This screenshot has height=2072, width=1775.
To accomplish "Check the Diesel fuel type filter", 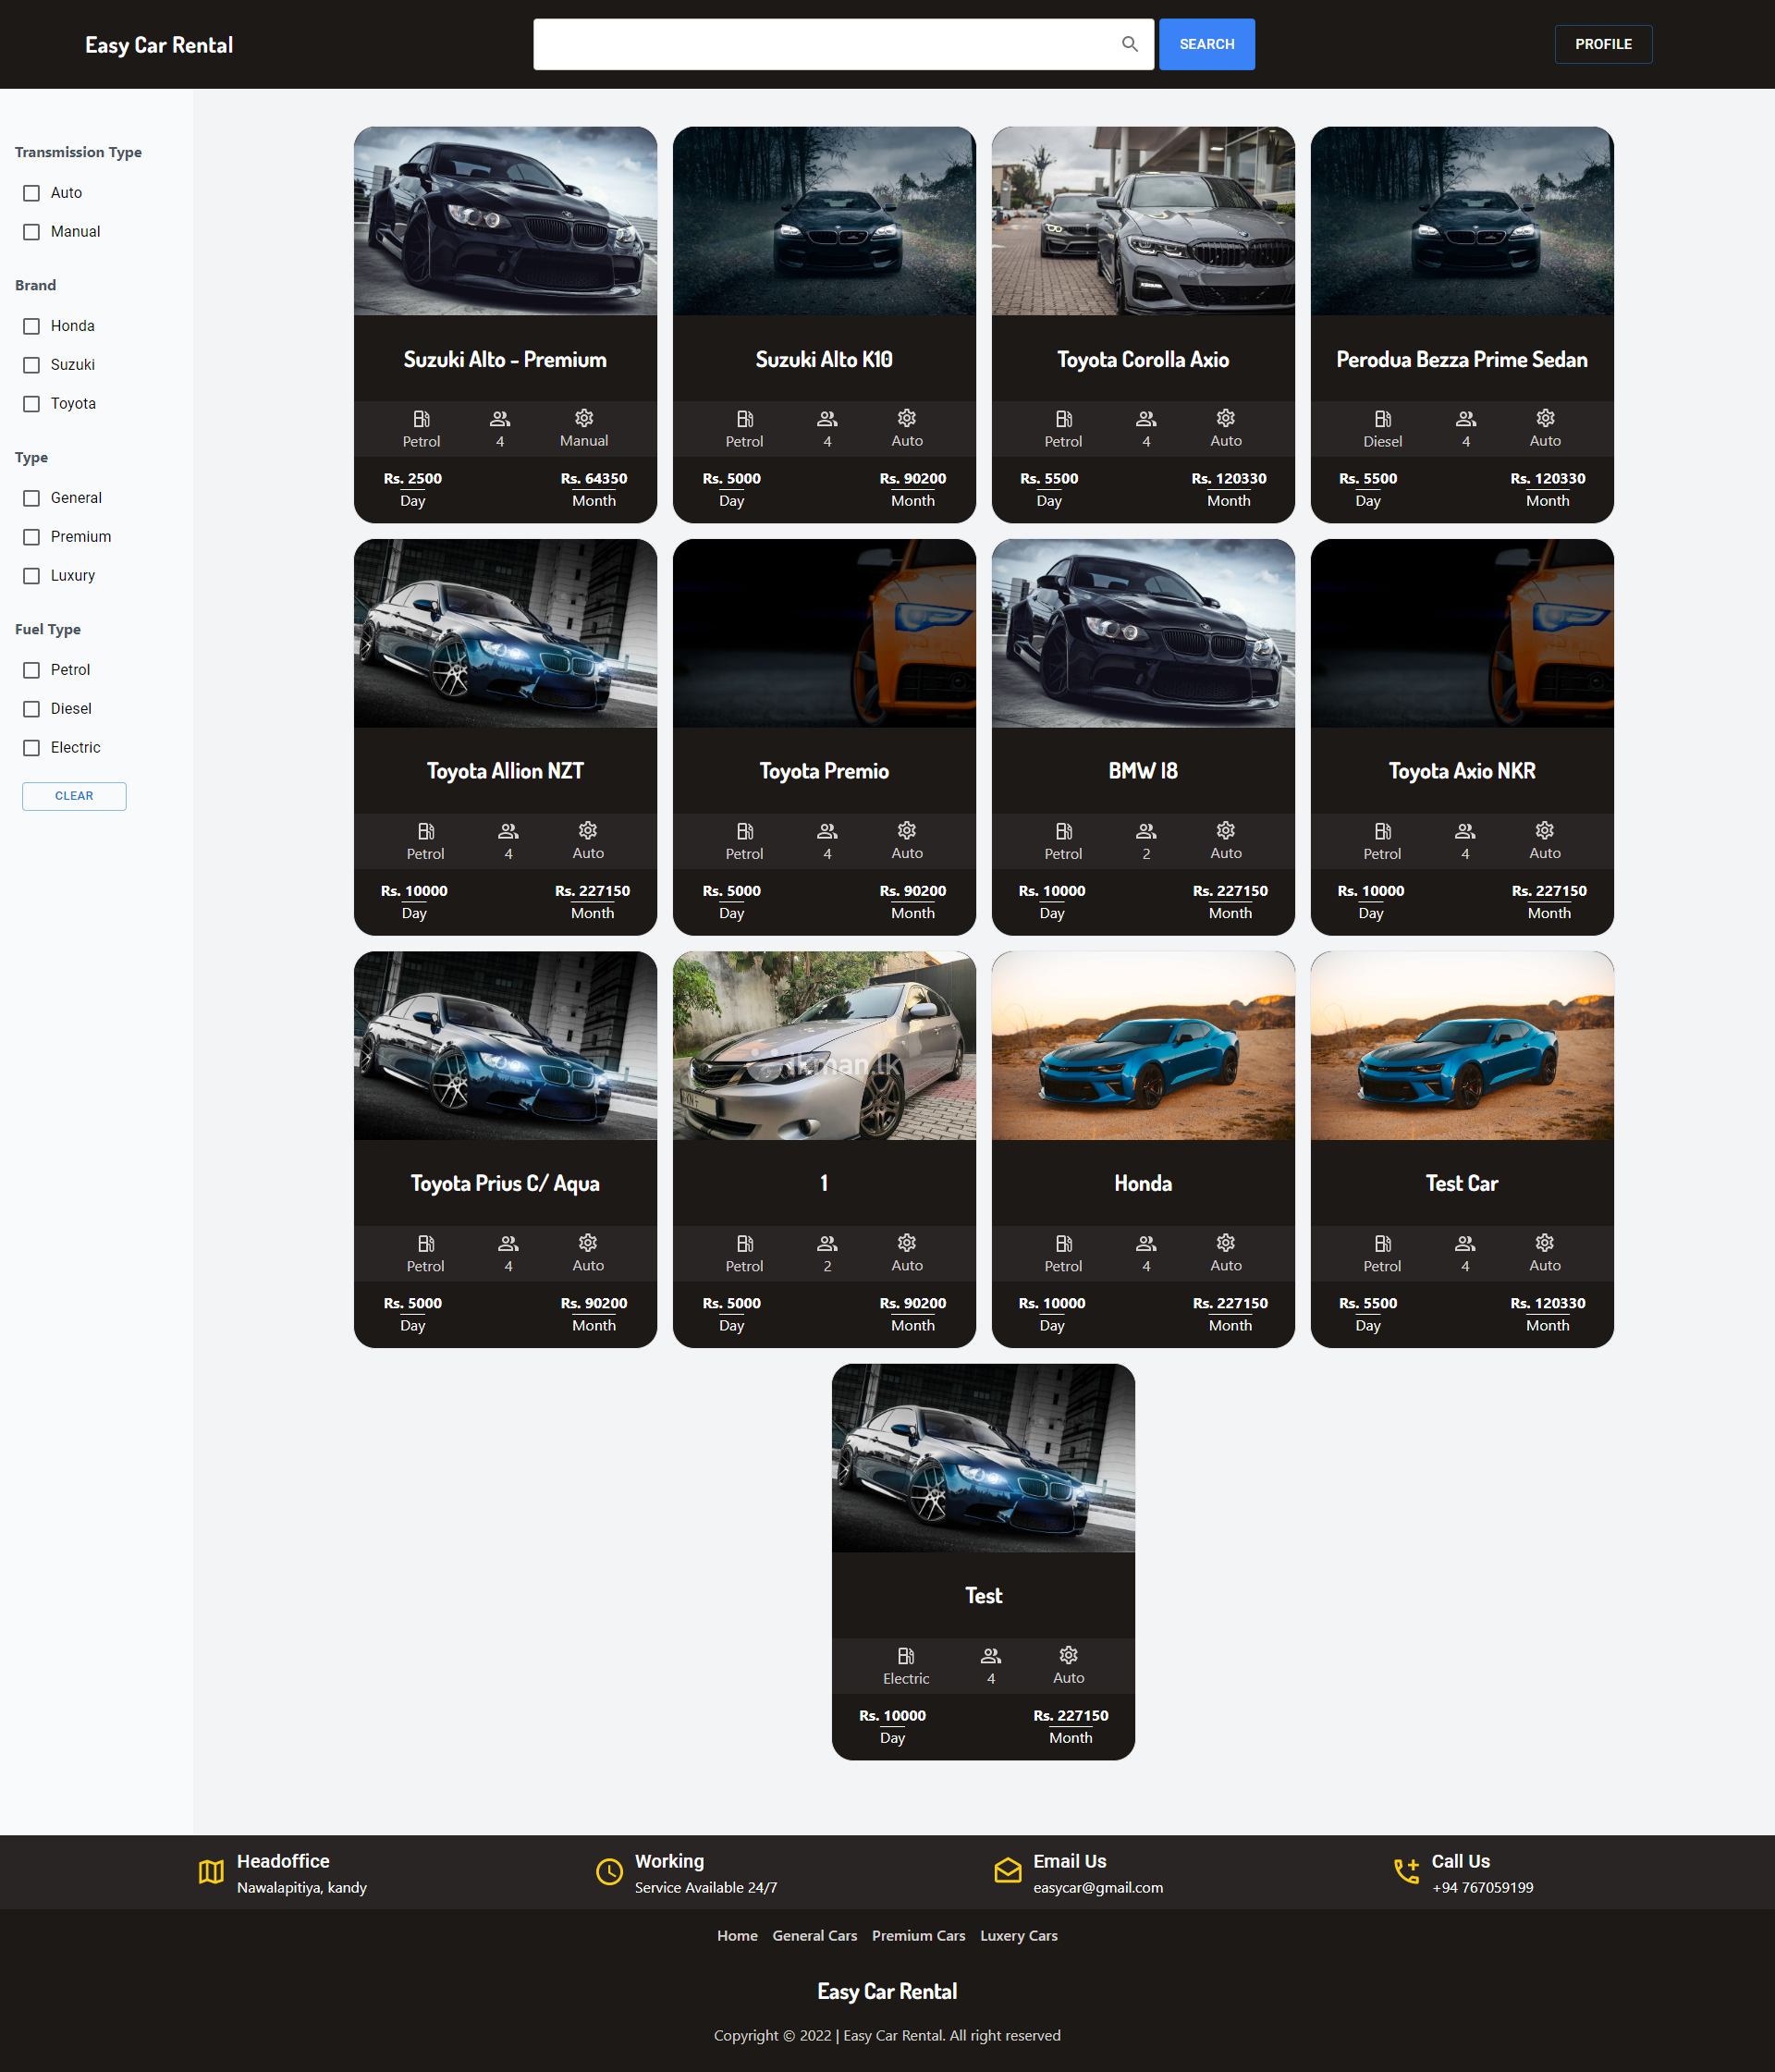I will click(32, 709).
